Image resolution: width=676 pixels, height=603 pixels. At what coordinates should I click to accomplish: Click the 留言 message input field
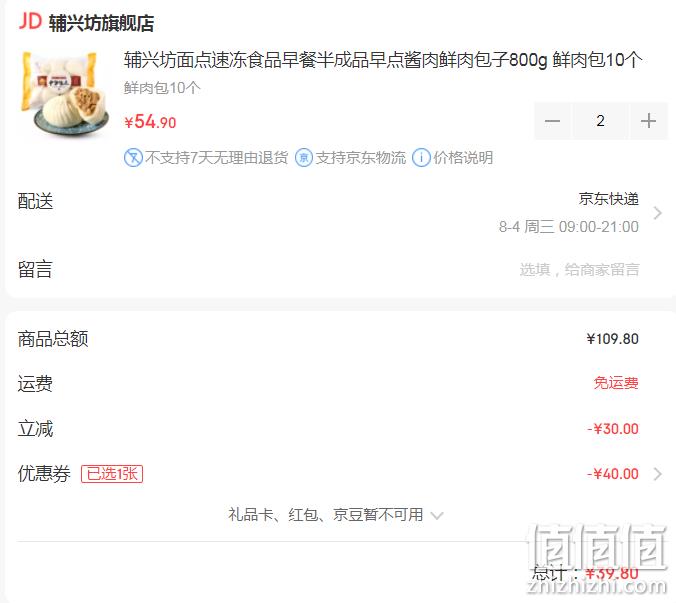point(579,270)
